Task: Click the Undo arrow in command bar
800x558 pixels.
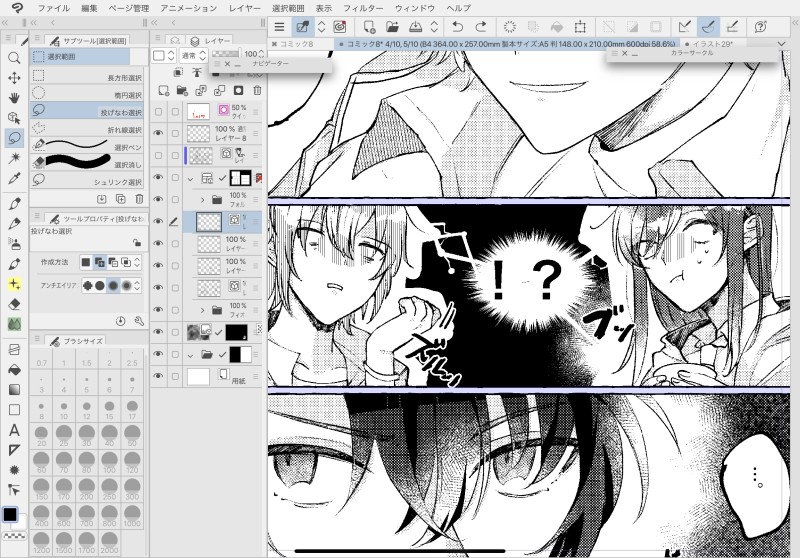Action: (457, 27)
